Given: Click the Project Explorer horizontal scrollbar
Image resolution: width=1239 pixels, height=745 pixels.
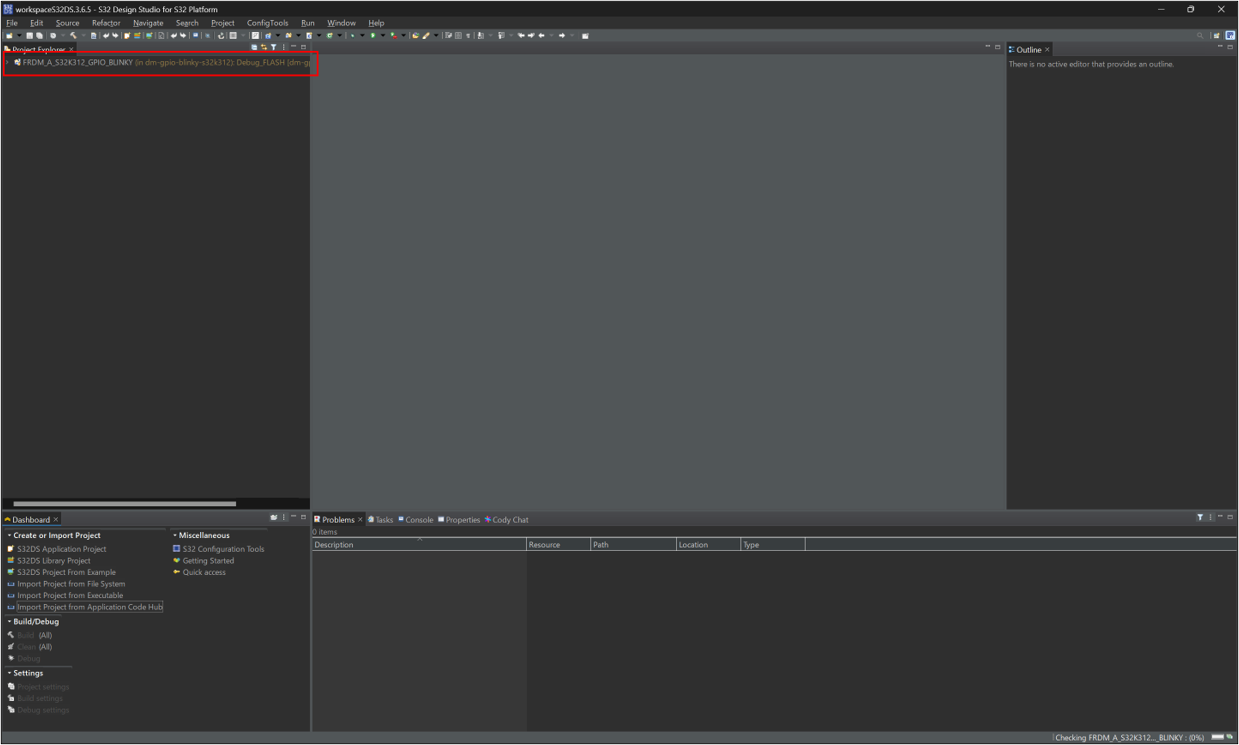Looking at the screenshot, I should pos(125,504).
